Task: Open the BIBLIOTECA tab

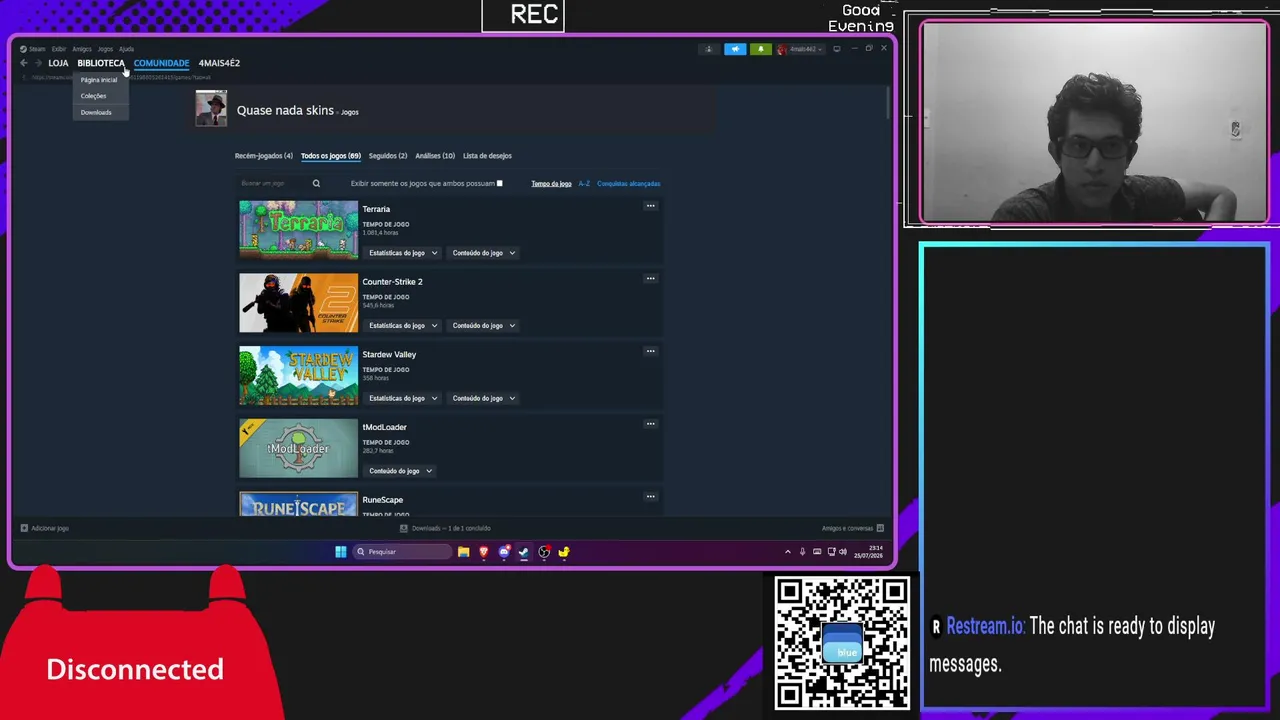Action: [101, 63]
